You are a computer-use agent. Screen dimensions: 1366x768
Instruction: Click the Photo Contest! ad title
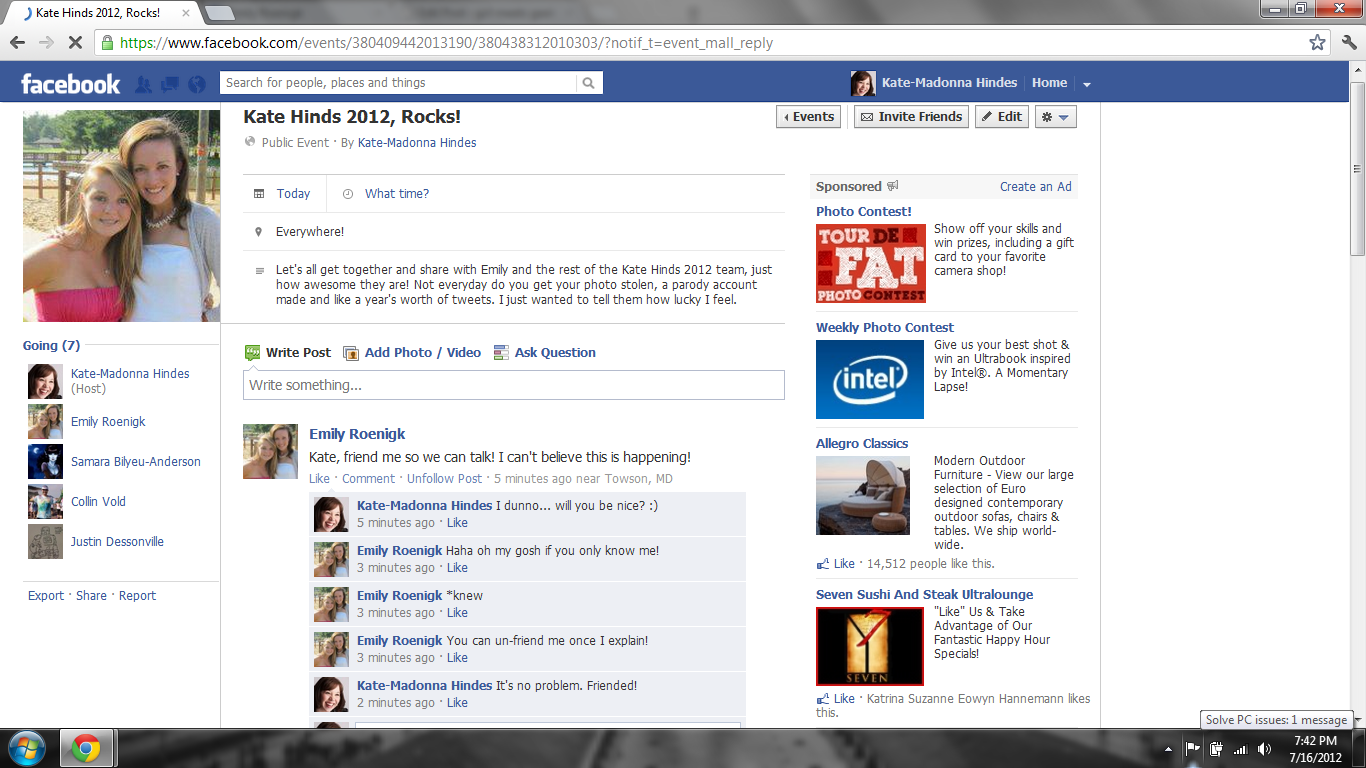pyautogui.click(x=864, y=212)
